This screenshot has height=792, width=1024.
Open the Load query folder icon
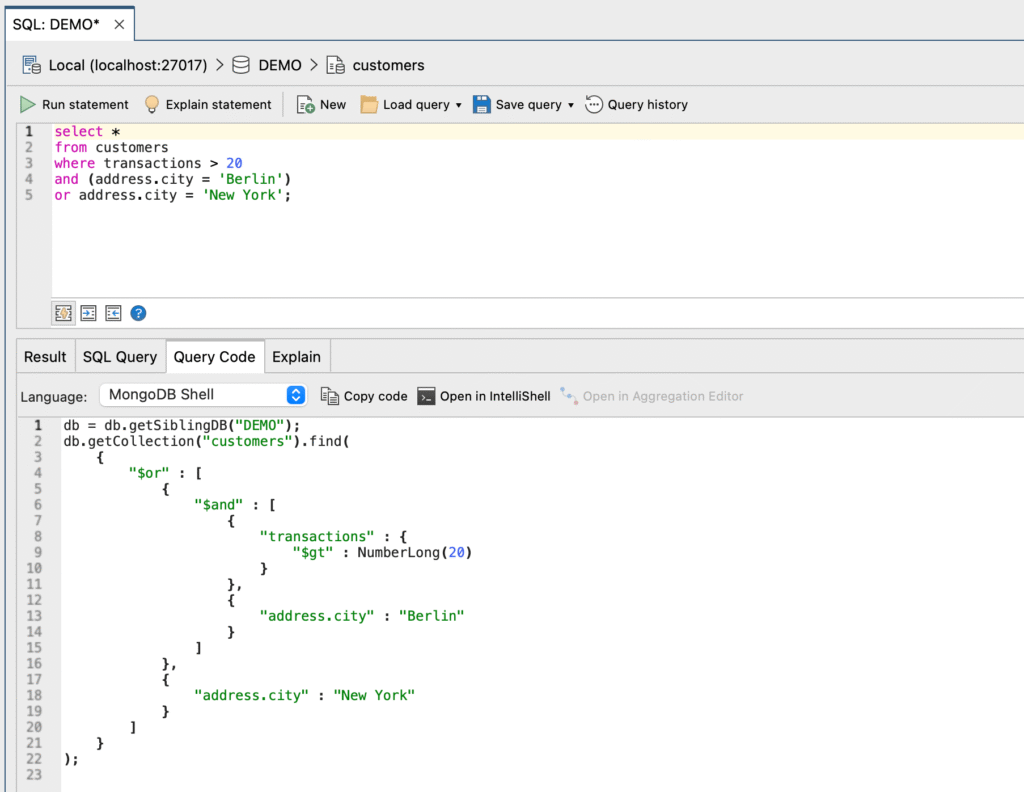coord(371,104)
